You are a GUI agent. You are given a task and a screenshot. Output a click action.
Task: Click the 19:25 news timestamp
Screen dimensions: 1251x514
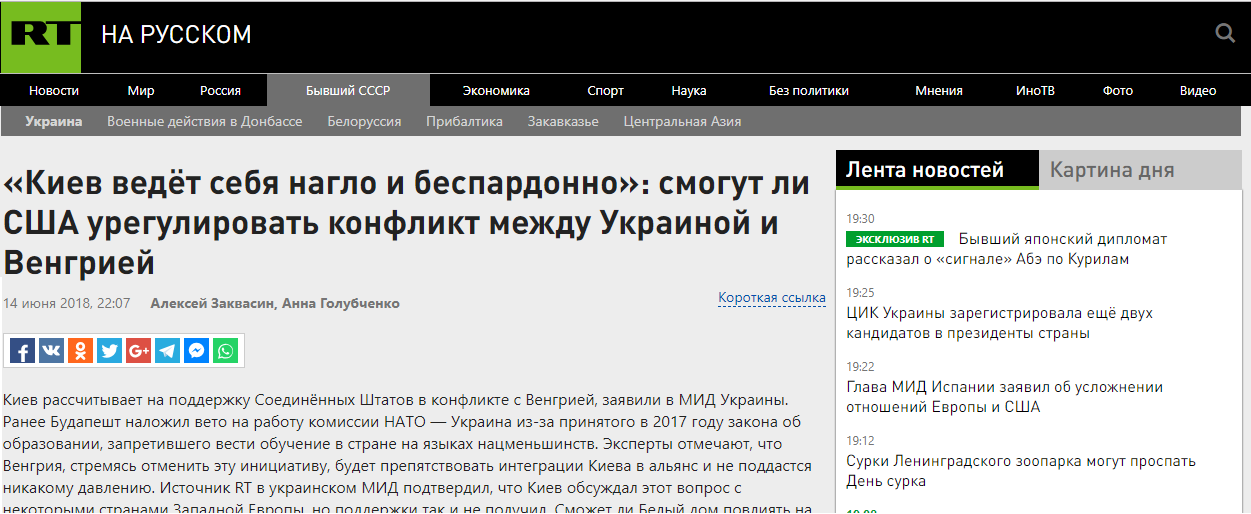[x=860, y=292]
